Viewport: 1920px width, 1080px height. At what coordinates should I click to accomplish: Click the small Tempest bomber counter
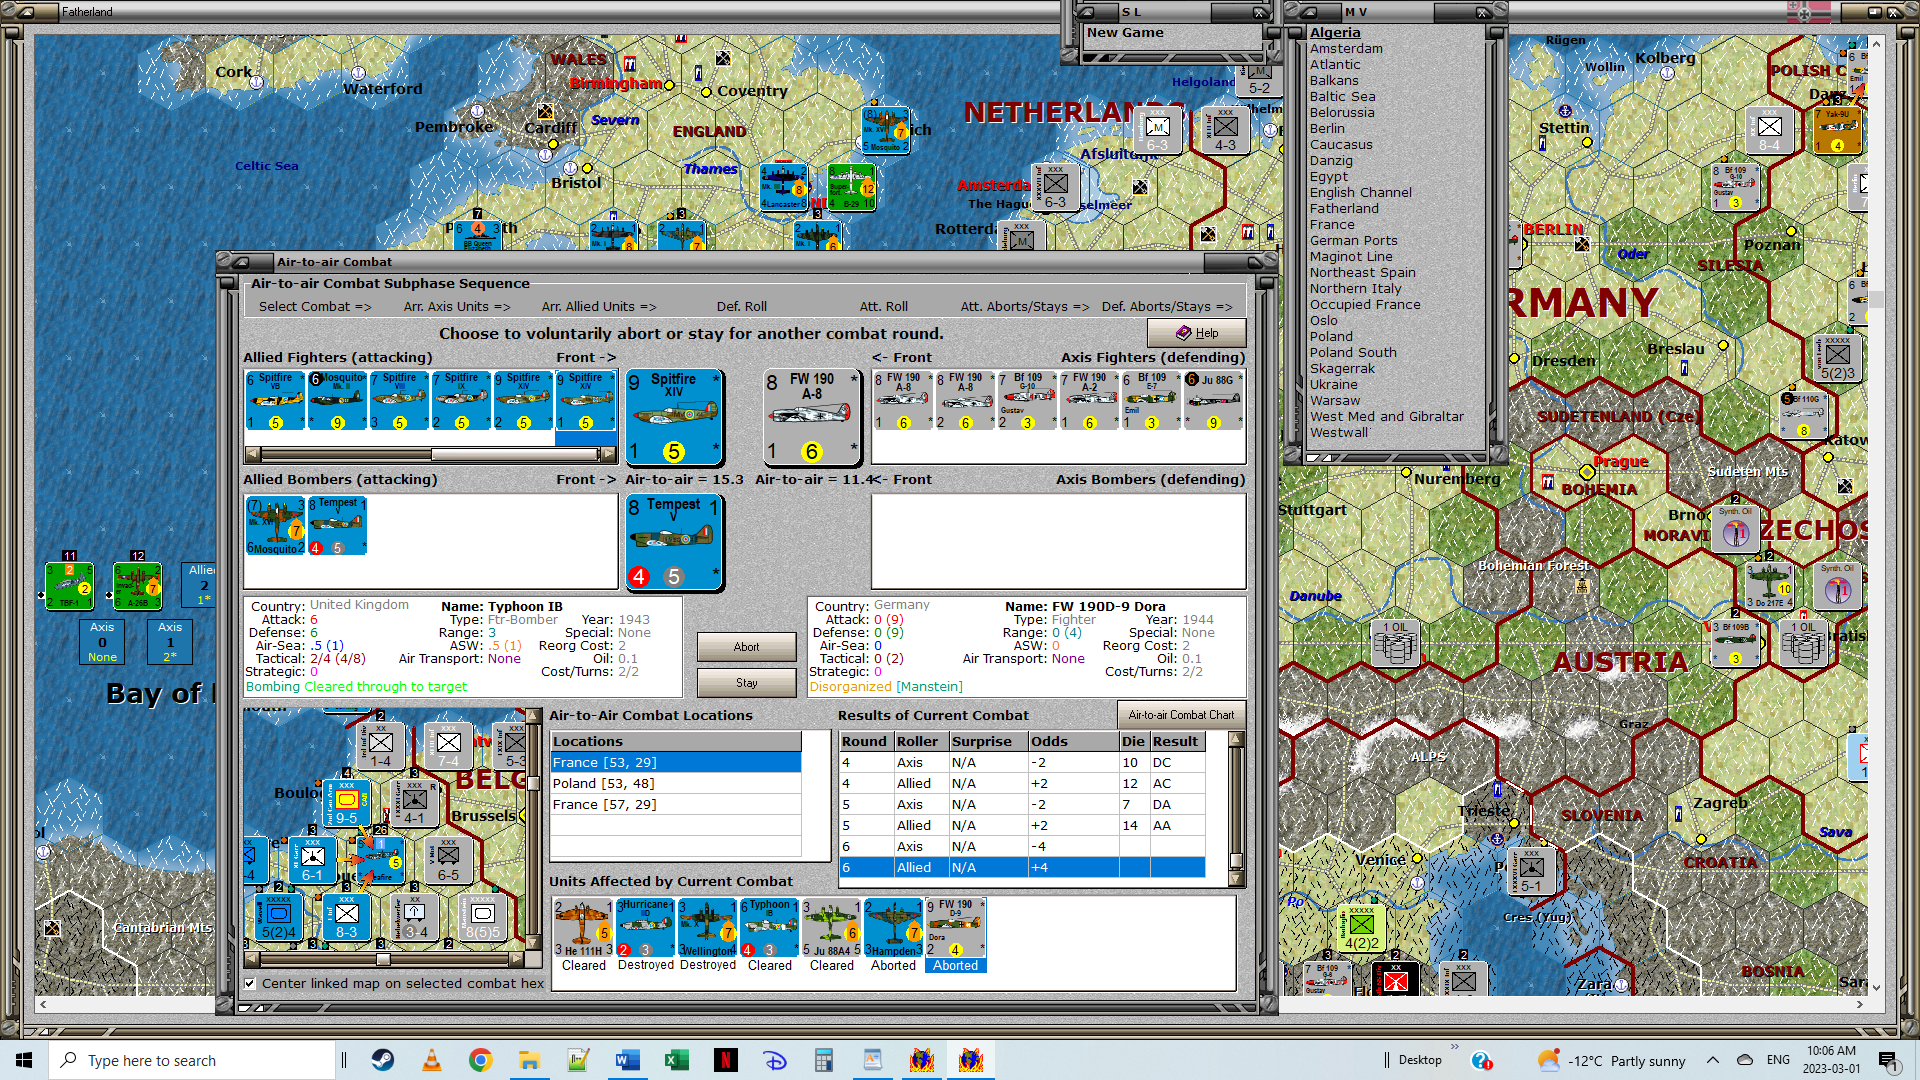coord(337,525)
